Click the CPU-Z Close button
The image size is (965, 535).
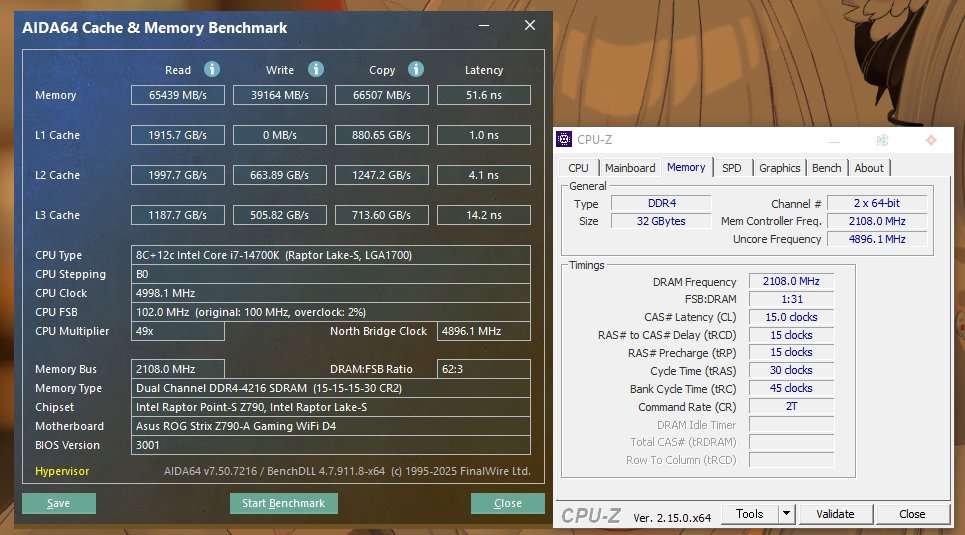[912, 513]
